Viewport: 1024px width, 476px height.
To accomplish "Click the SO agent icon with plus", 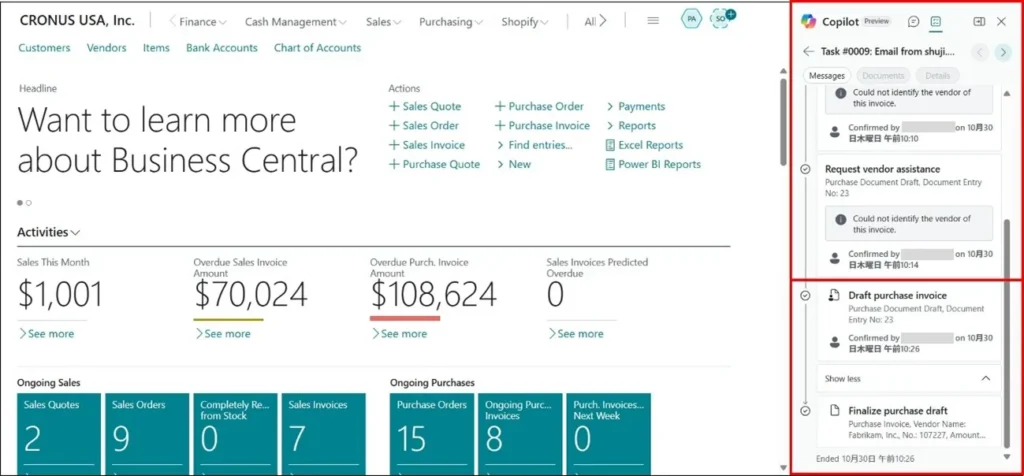I will click(720, 20).
